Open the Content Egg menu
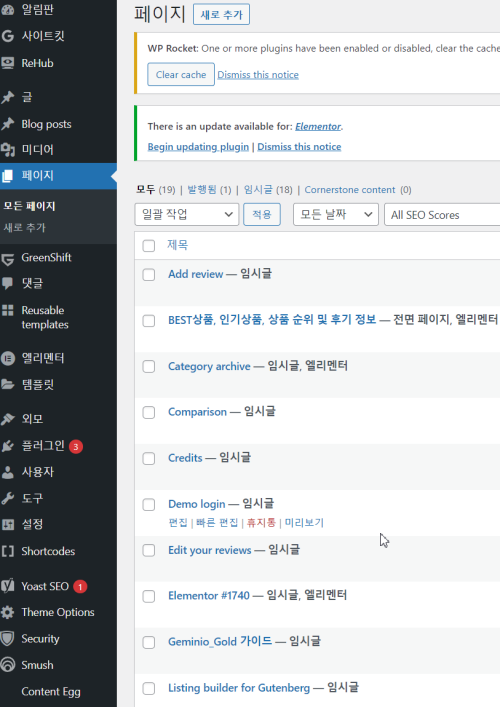Viewport: 500px width, 707px height. [51, 692]
